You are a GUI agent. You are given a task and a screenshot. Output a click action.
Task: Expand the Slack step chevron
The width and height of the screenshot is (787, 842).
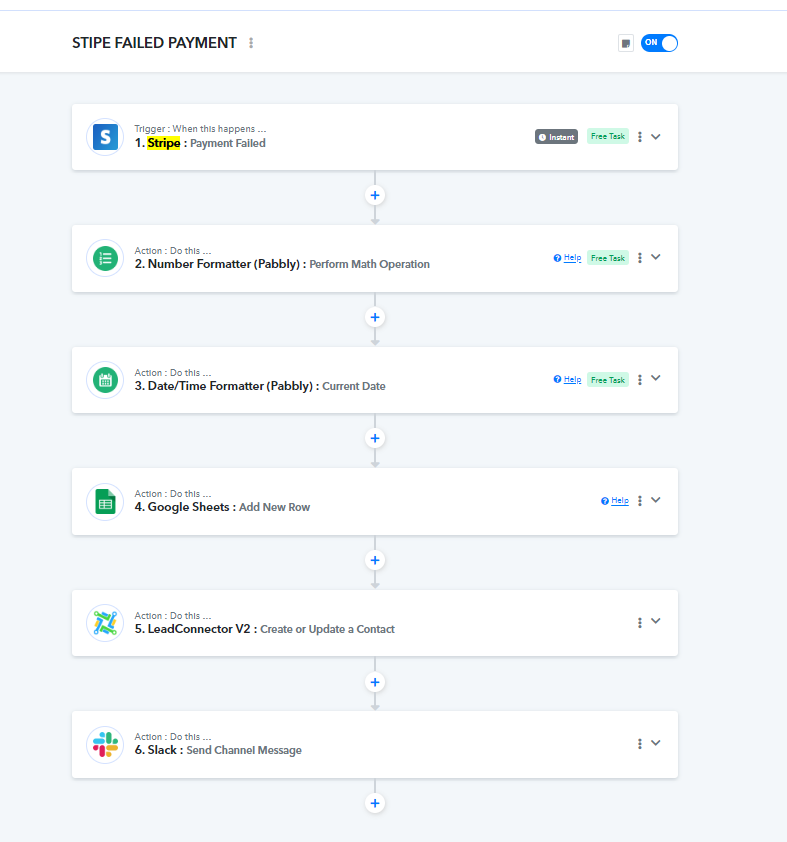click(x=655, y=743)
